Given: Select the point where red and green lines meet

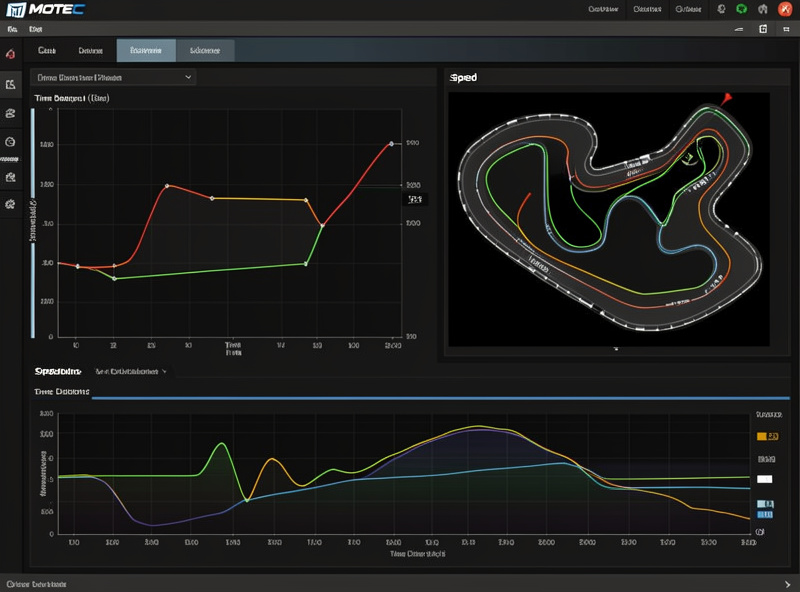Looking at the screenshot, I should [322, 225].
